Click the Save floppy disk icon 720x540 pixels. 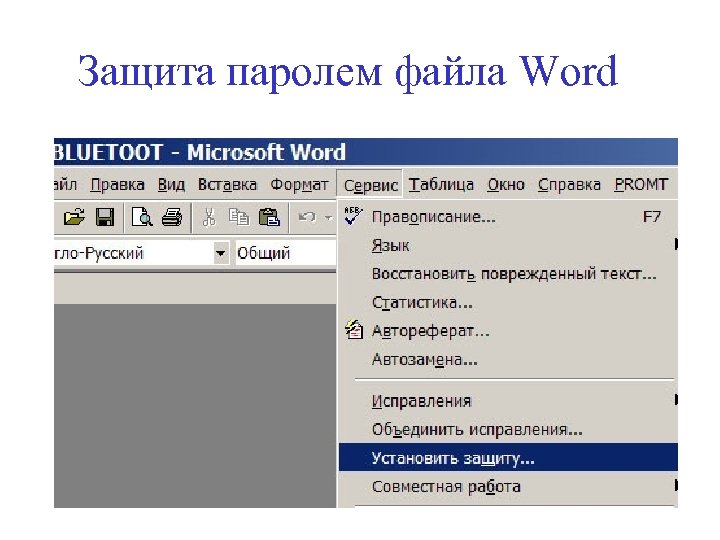coord(105,217)
